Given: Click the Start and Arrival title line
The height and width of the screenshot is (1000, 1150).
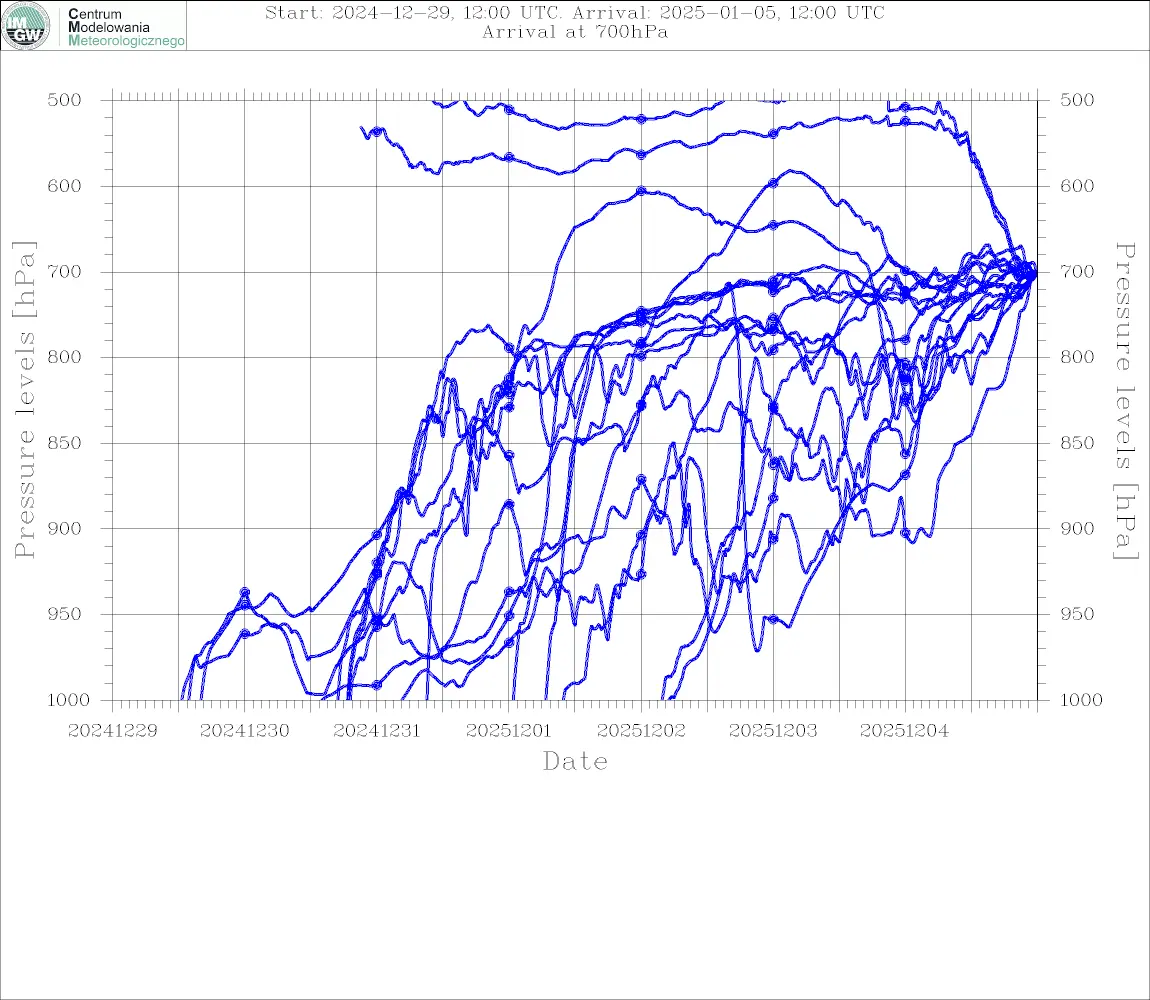Looking at the screenshot, I should point(575,12).
